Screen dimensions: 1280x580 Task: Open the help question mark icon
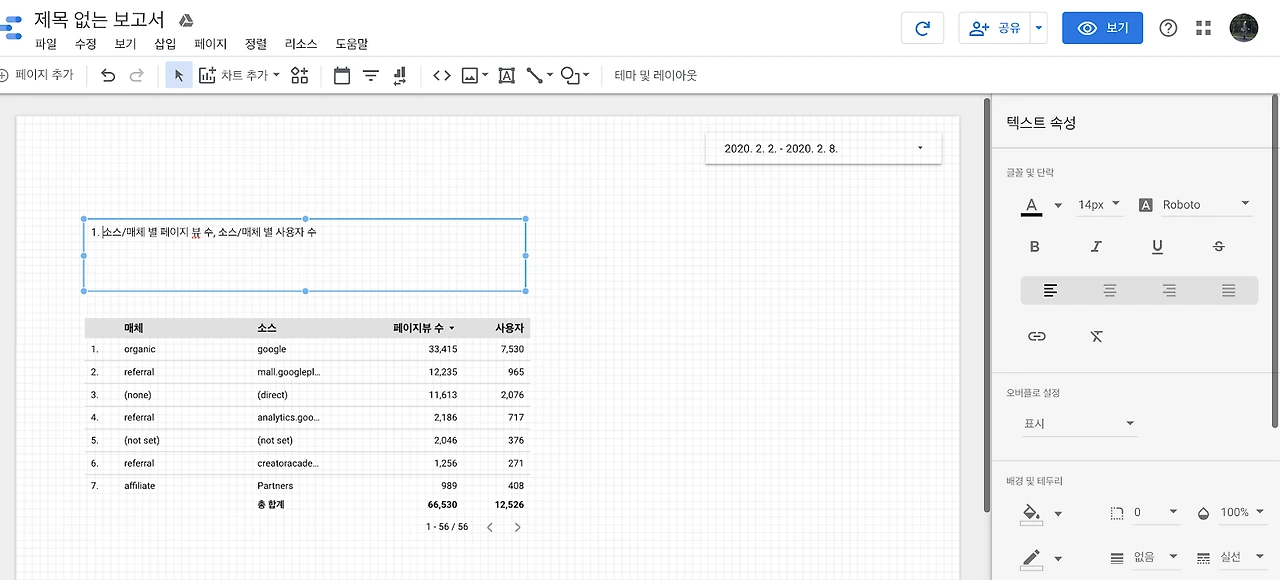(1168, 28)
